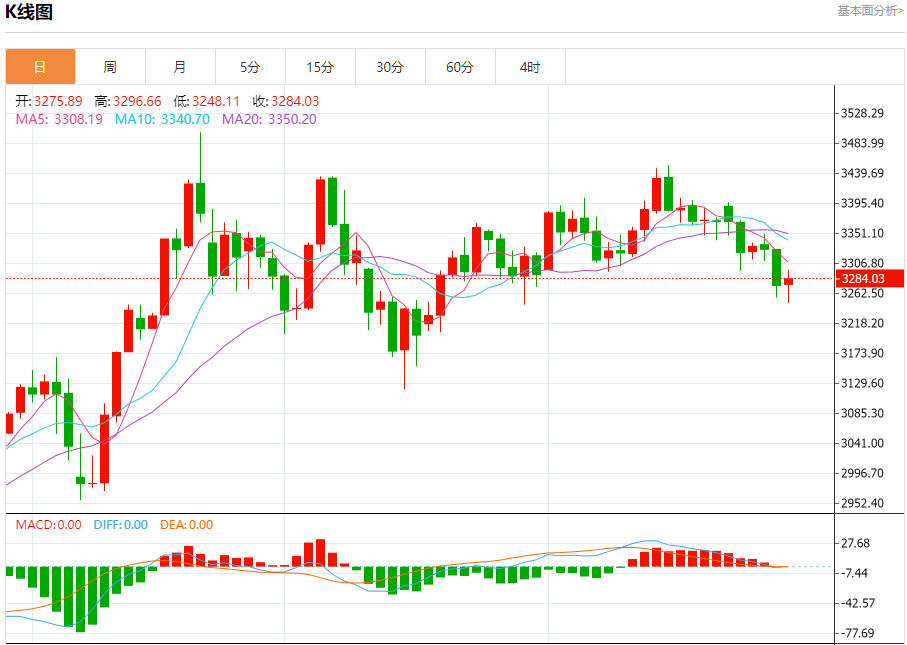Show the 60分 interval chart
The width and height of the screenshot is (907, 645).
click(x=460, y=67)
